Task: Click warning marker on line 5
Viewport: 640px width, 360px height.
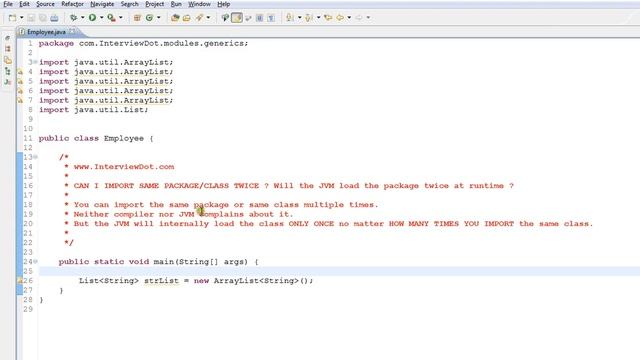Action: pyautogui.click(x=20, y=81)
